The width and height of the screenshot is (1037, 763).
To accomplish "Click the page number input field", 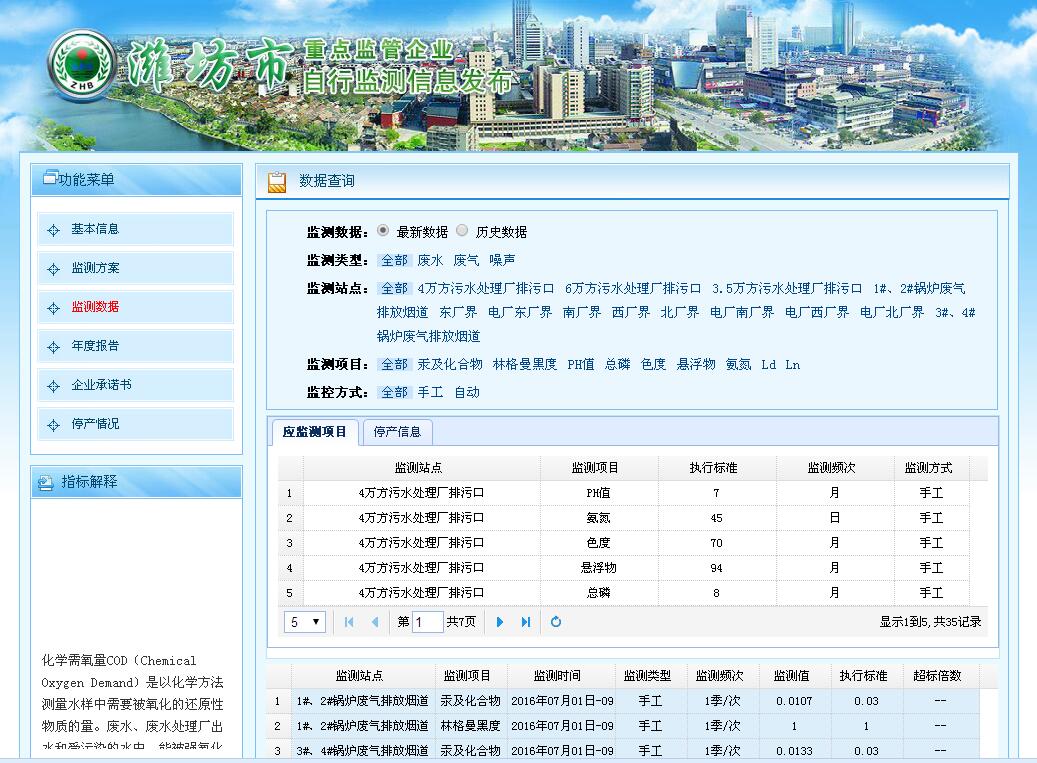I will tap(428, 622).
